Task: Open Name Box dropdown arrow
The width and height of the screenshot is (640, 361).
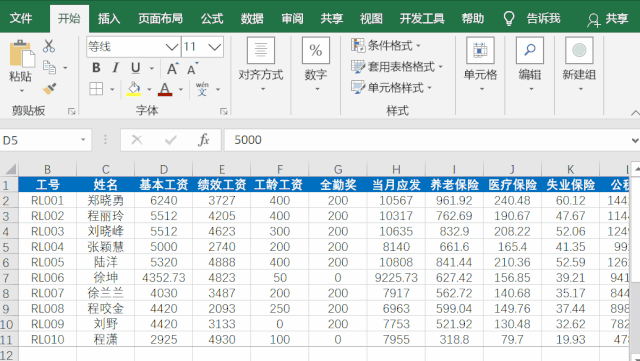Action: 83,140
